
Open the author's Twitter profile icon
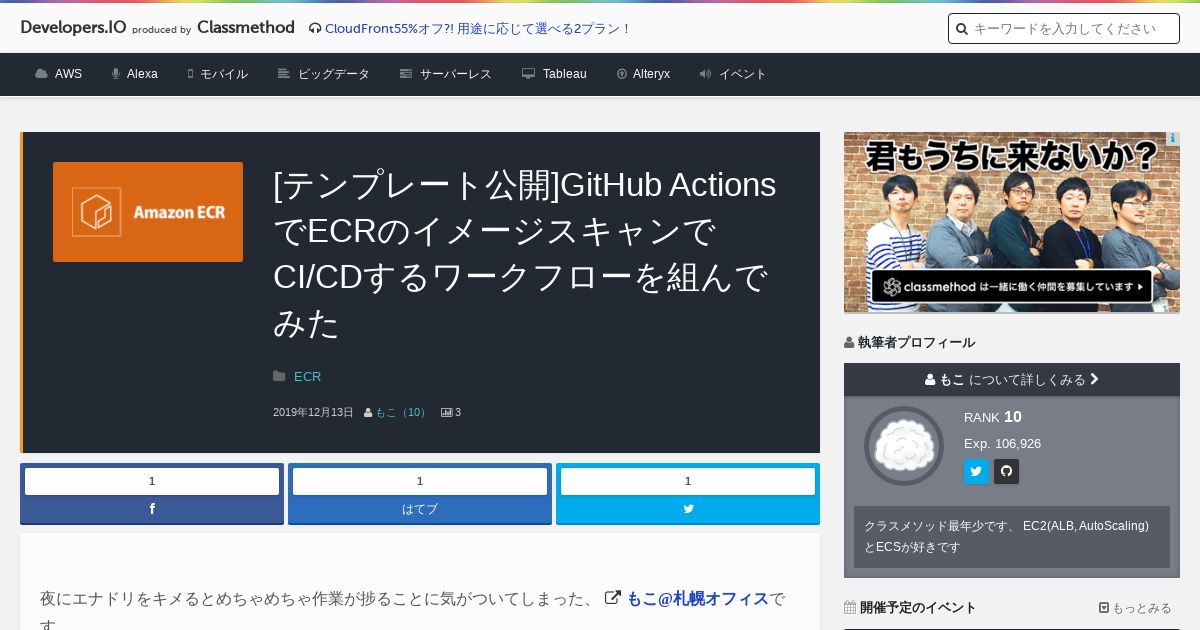[976, 471]
